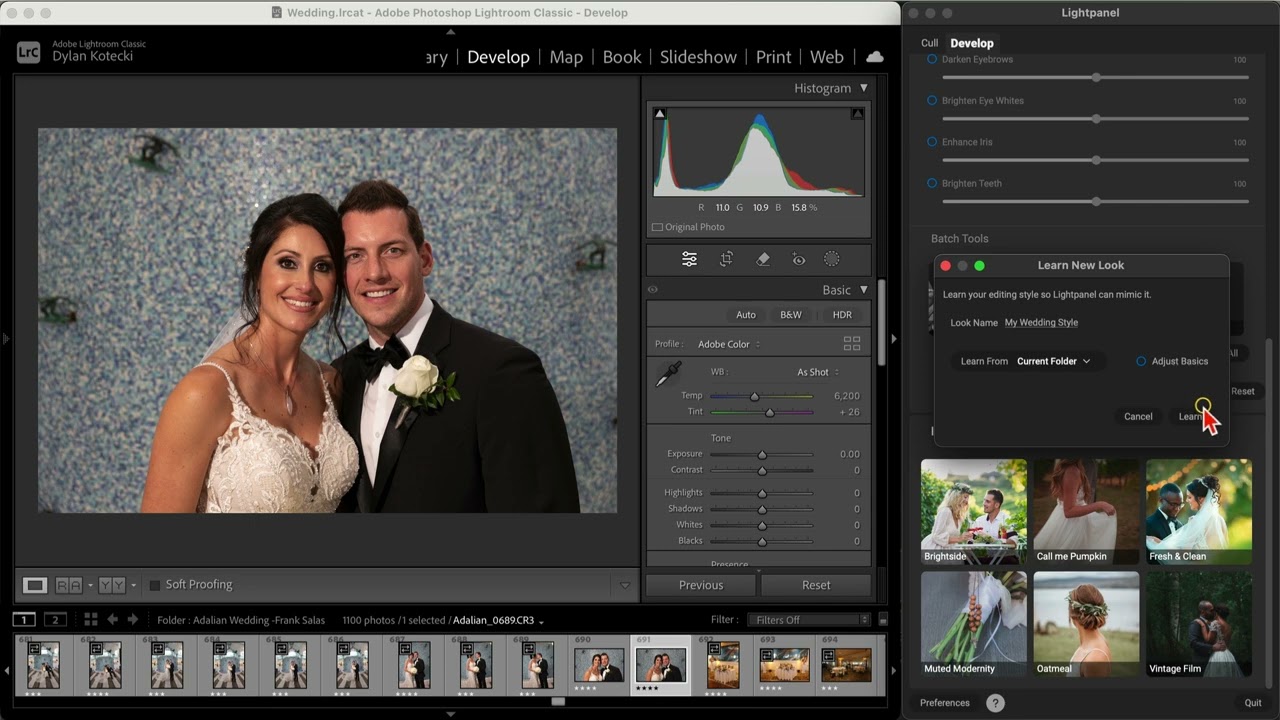Toggle Darken Eyebrows setting
Viewport: 1280px width, 720px height.
[932, 59]
